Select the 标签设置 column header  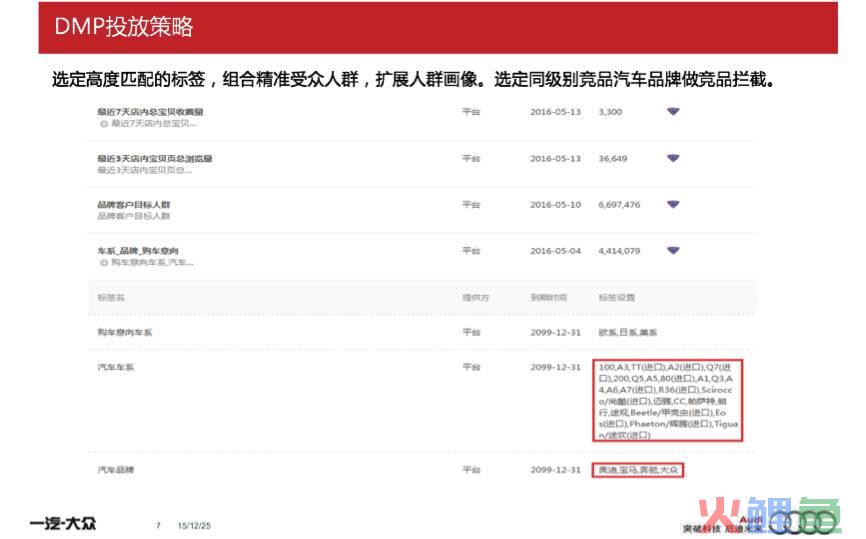pyautogui.click(x=616, y=298)
